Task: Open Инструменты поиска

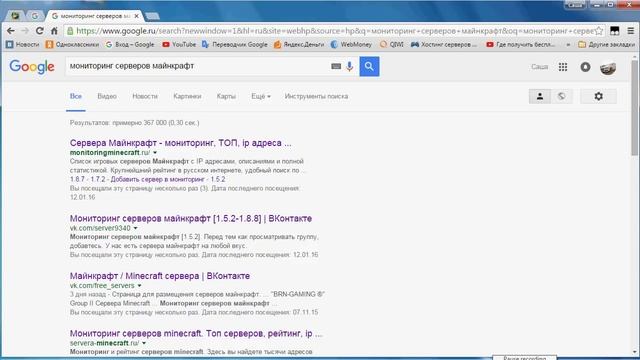Action: click(x=316, y=96)
